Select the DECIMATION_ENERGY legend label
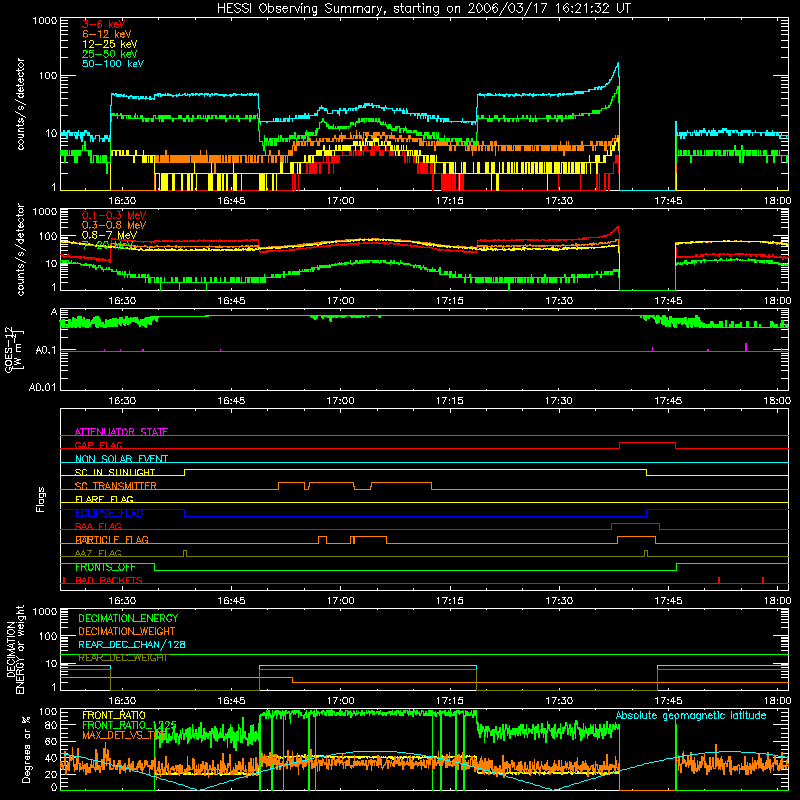The height and width of the screenshot is (800, 800). (x=128, y=618)
